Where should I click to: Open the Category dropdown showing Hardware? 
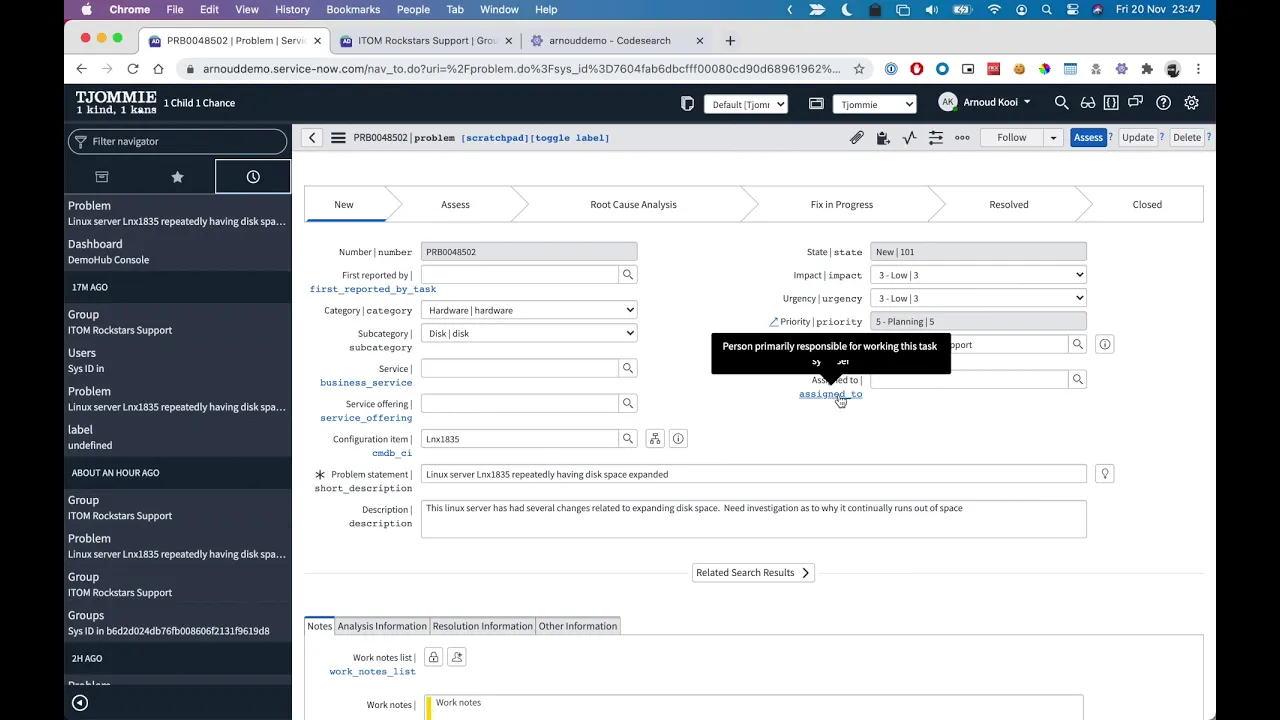tap(530, 310)
